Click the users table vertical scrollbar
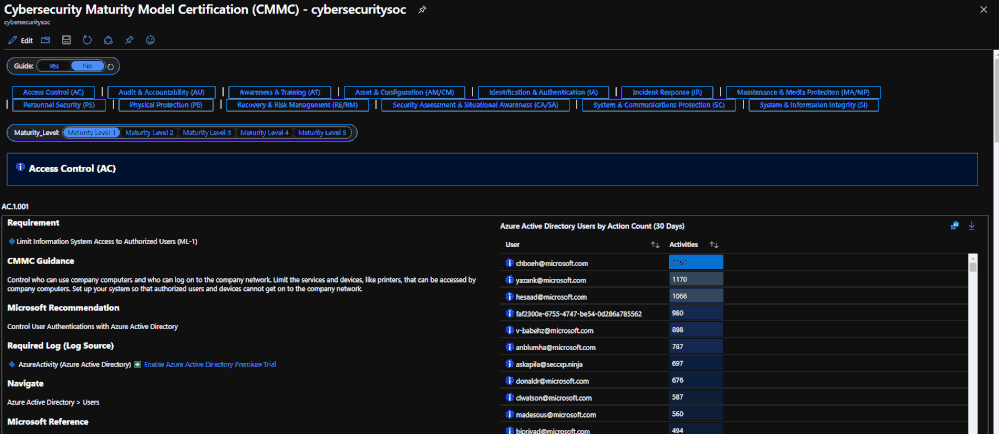Image resolution: width=999 pixels, height=434 pixels. point(972,344)
